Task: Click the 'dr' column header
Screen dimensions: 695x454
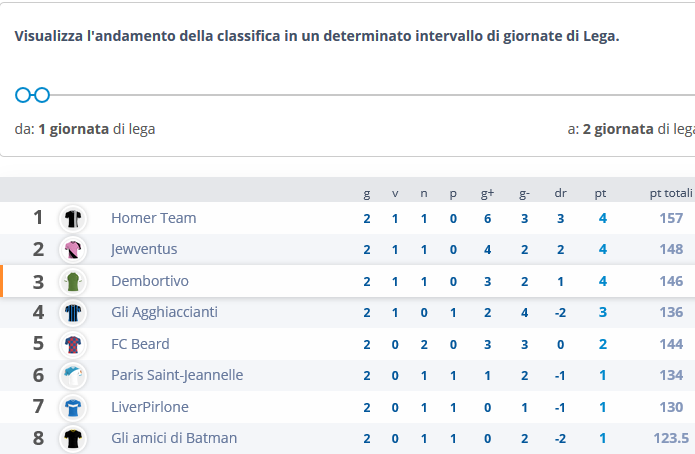Action: (560, 193)
